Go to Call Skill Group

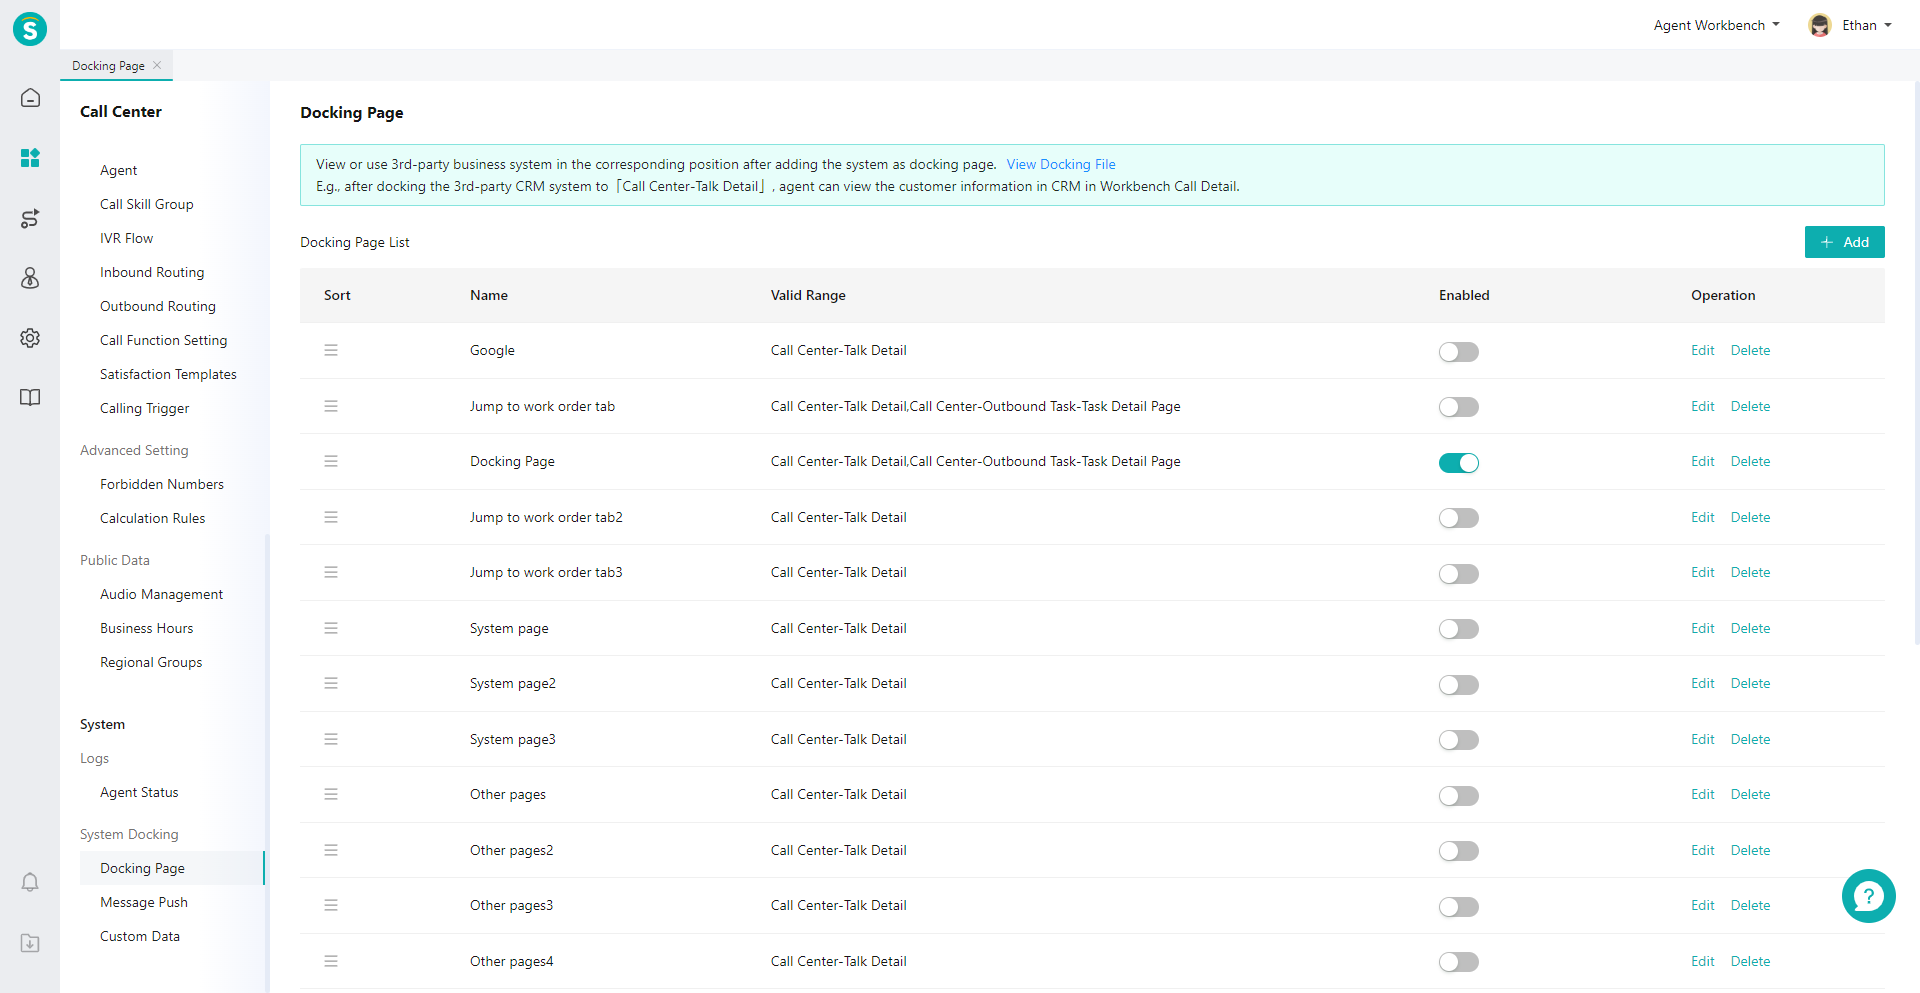(147, 204)
